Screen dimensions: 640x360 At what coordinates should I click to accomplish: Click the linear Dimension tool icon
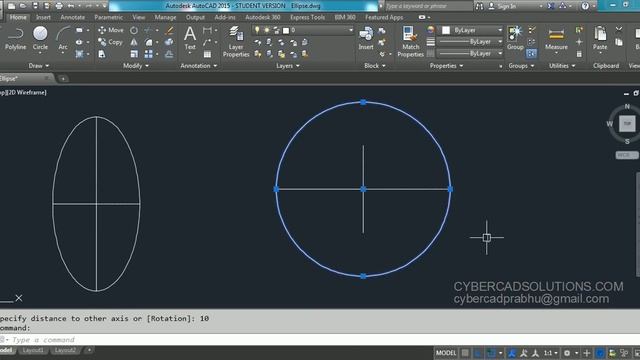207,30
